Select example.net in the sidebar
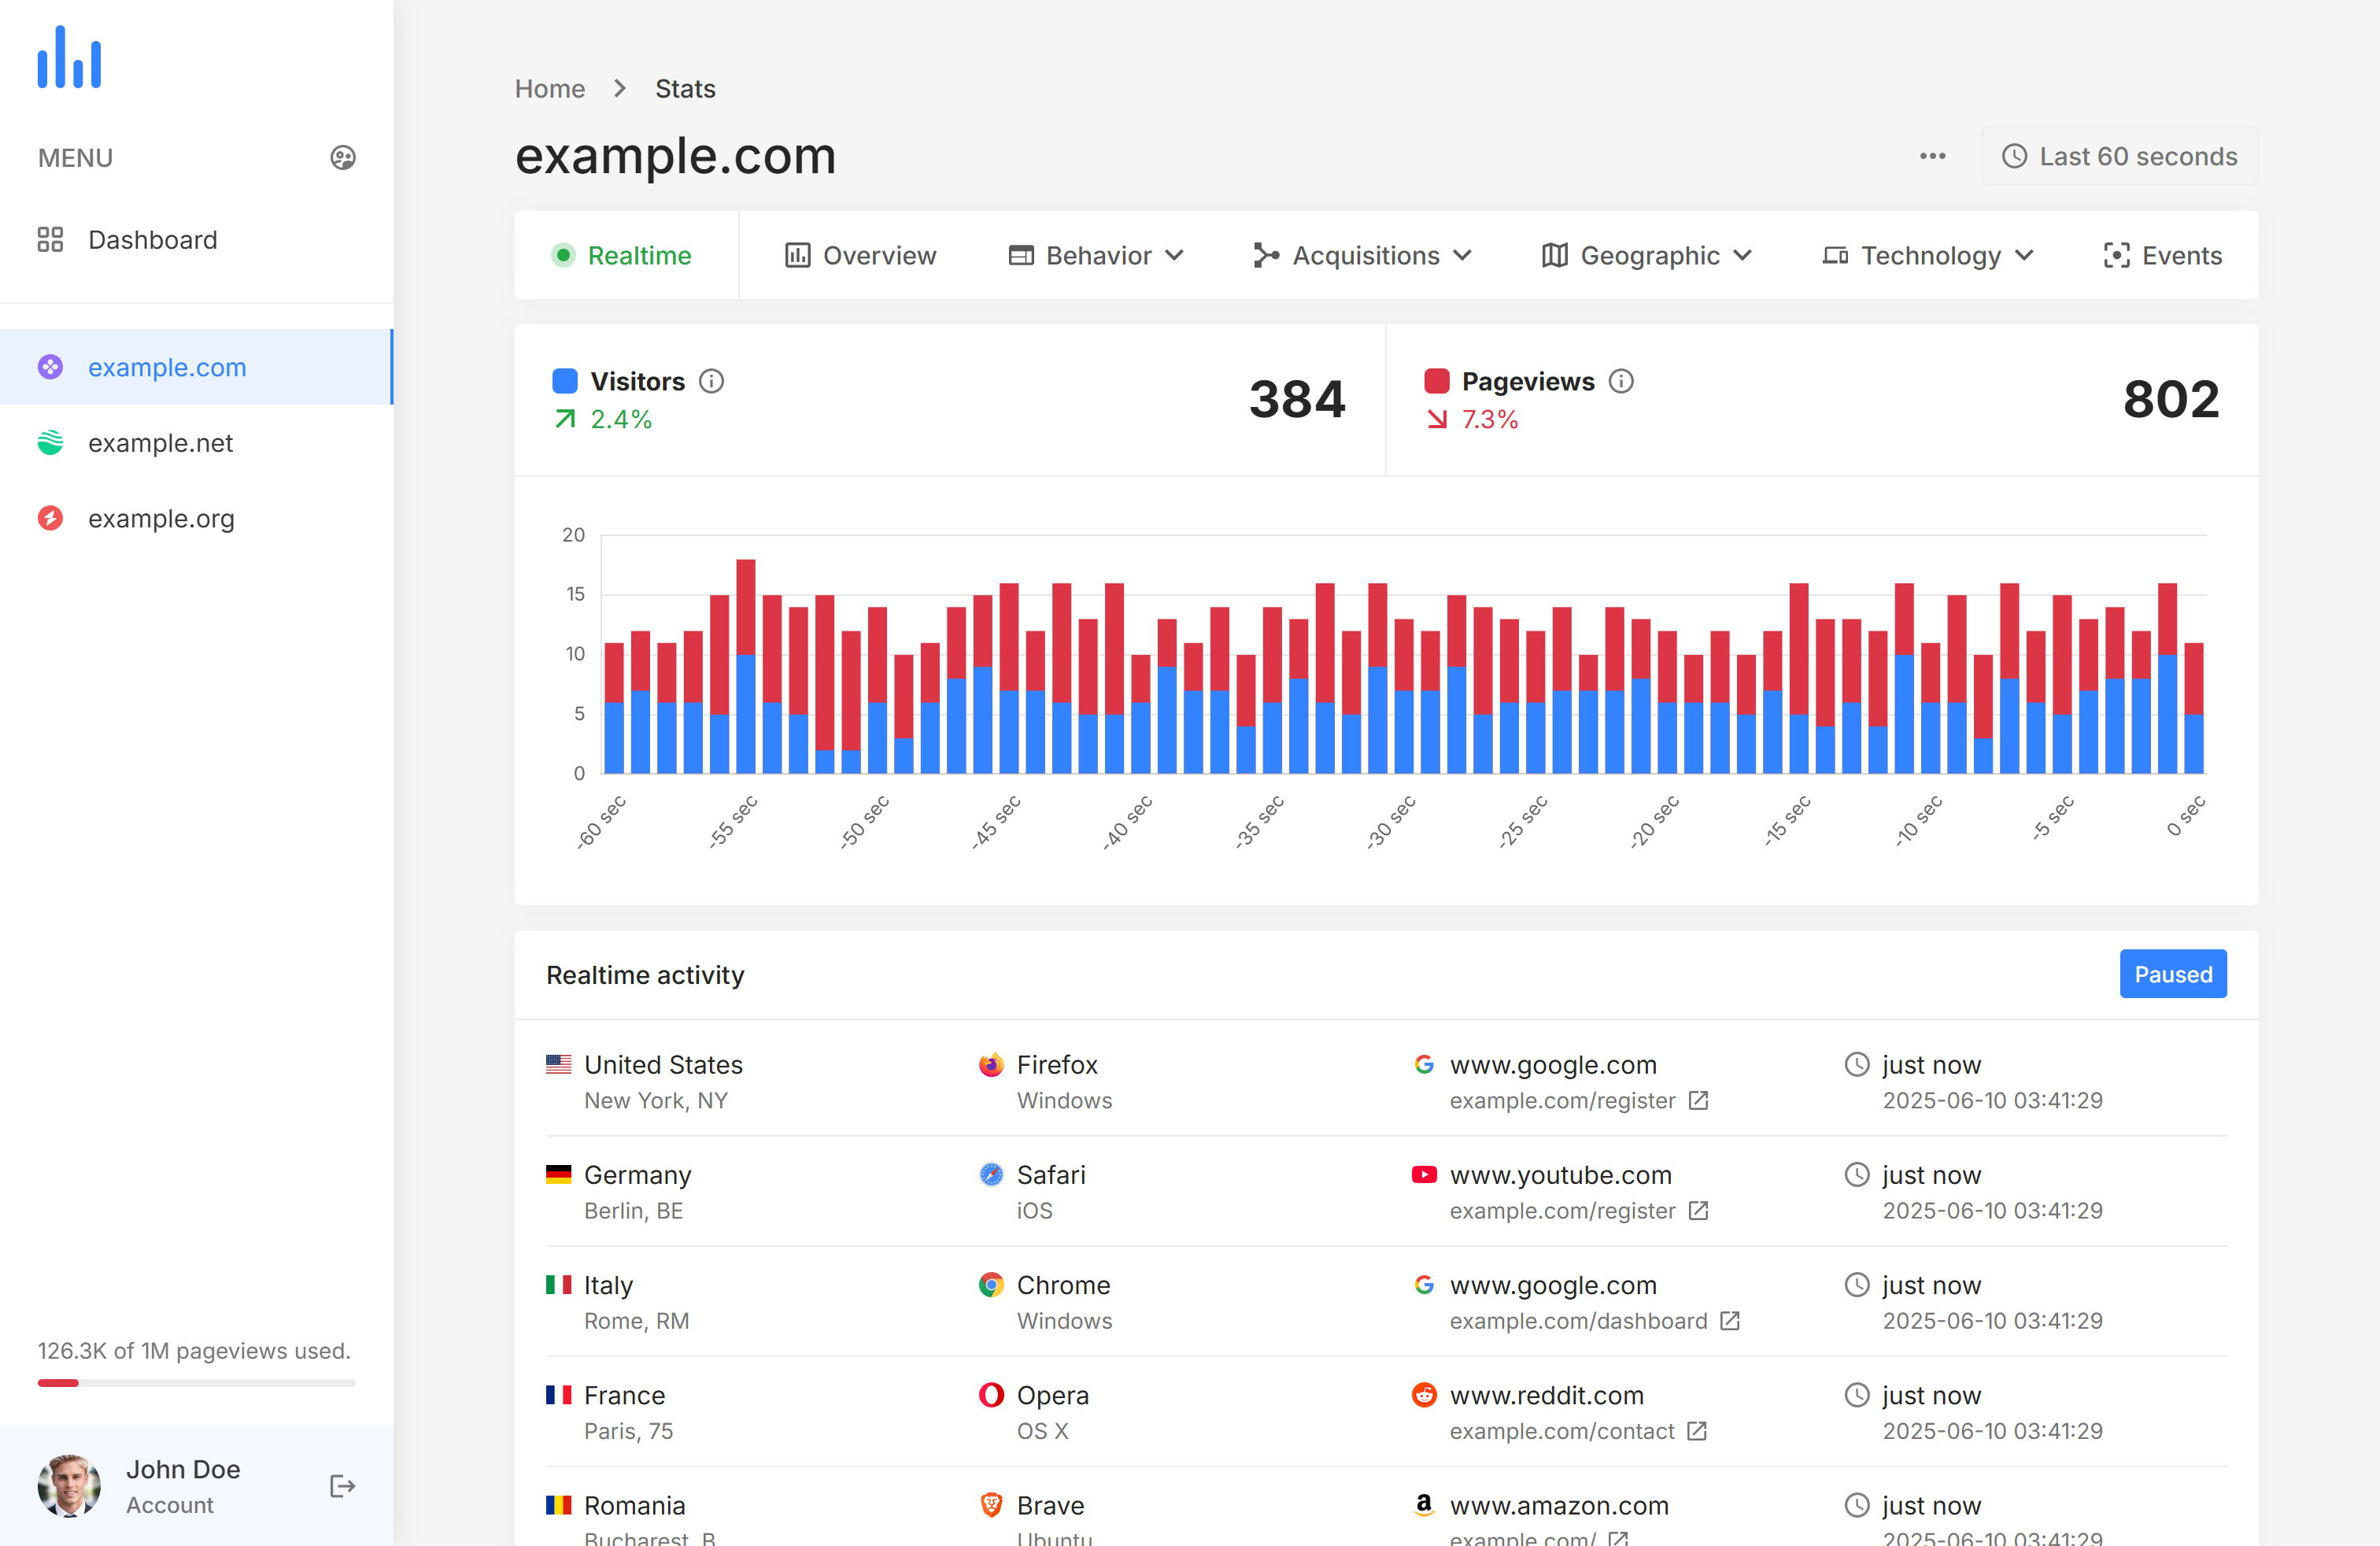Viewport: 2380px width, 1546px height. click(160, 443)
